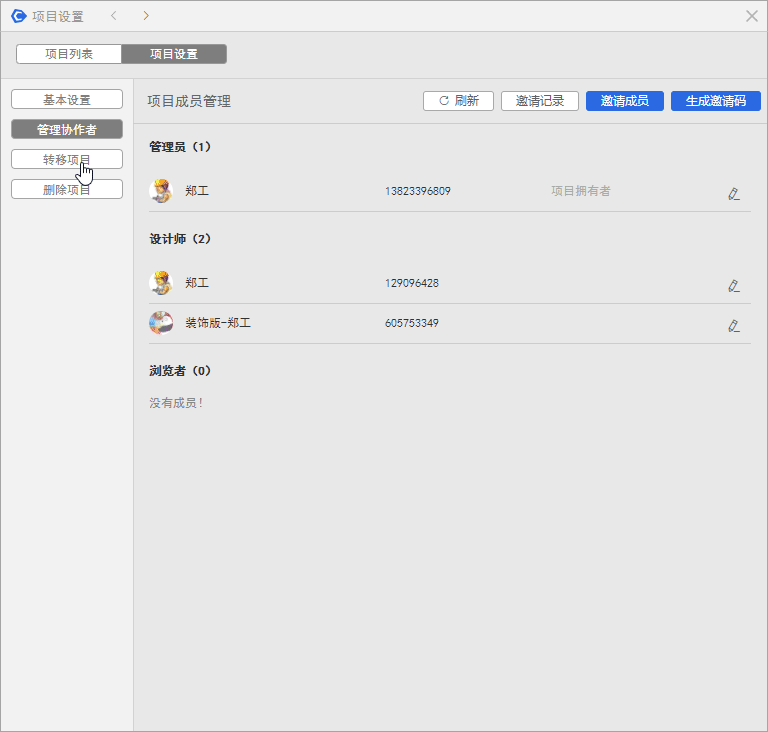Close the 项目设置 window
This screenshot has width=768, height=732.
coord(752,16)
